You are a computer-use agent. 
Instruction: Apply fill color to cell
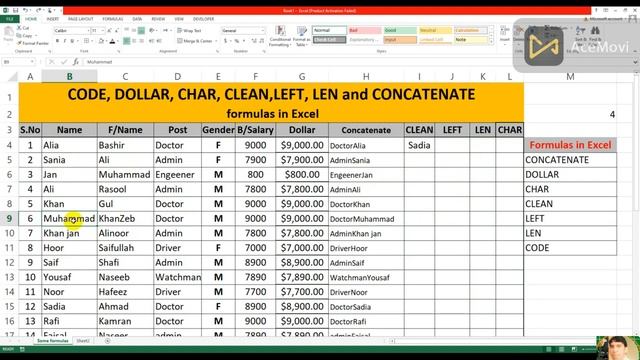click(x=101, y=41)
